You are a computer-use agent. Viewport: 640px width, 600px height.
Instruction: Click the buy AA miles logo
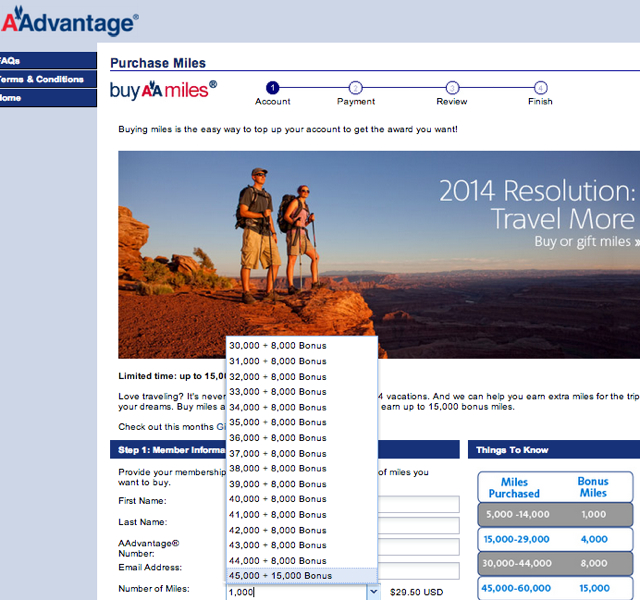[163, 90]
